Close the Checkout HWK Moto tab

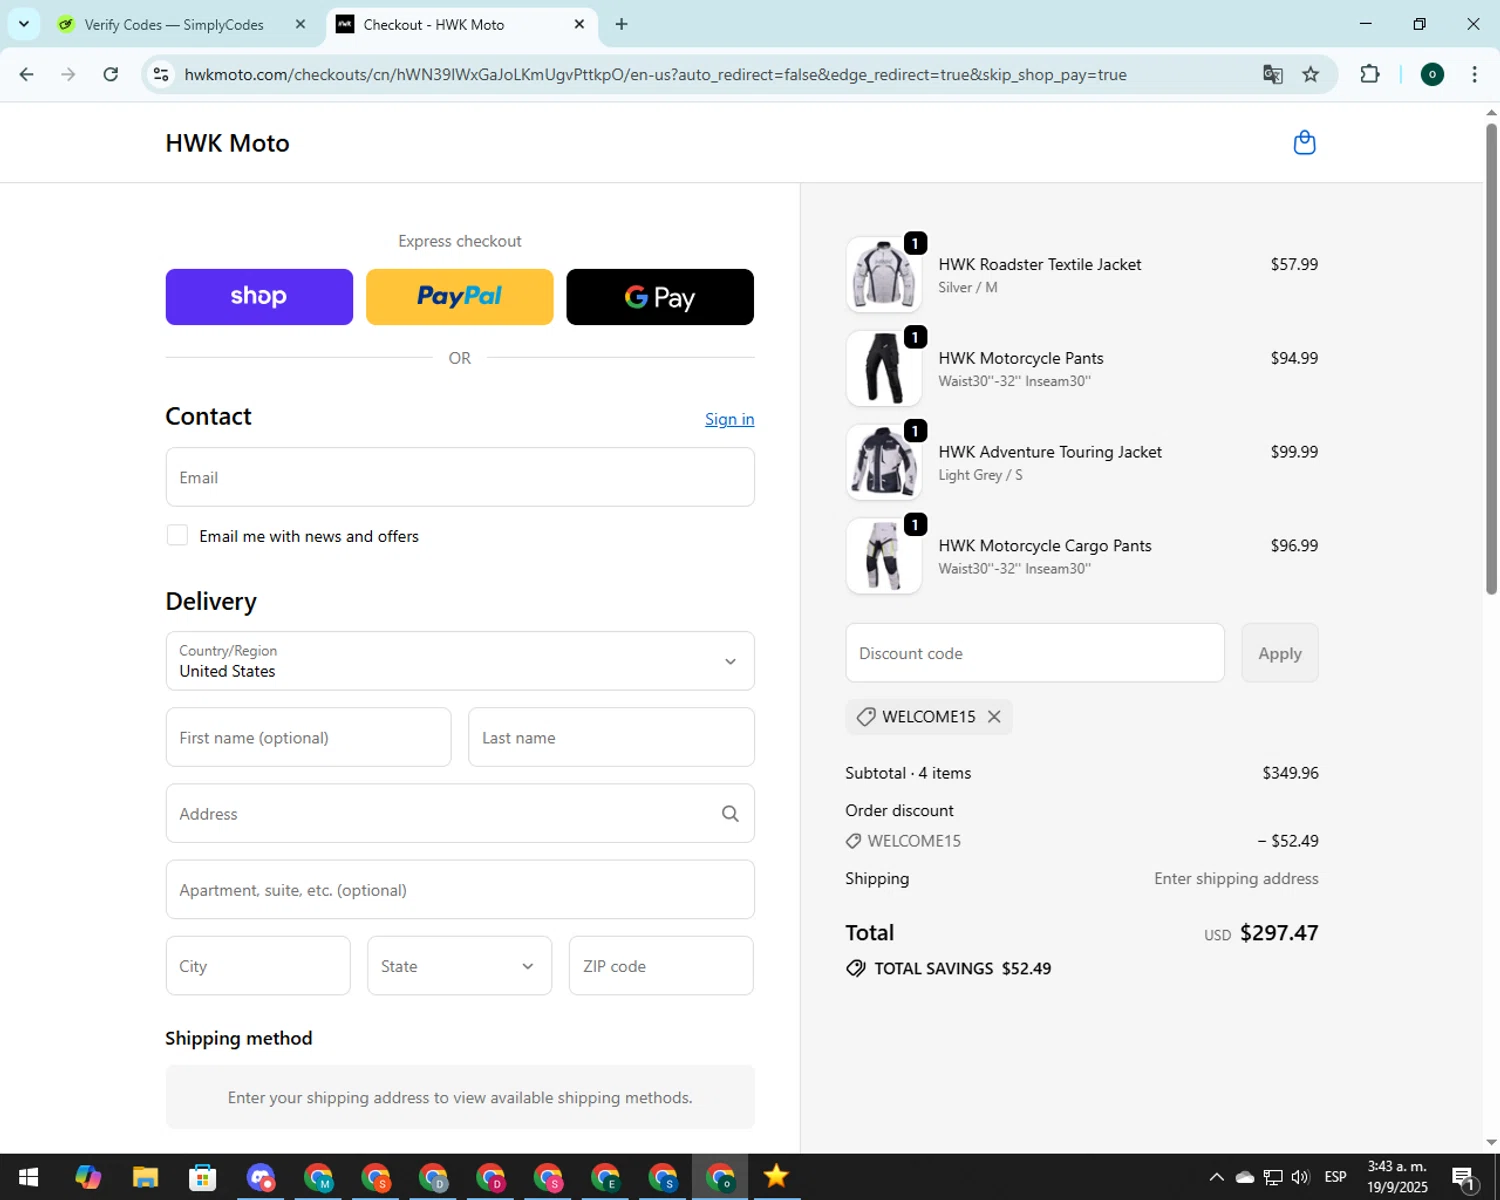point(579,24)
